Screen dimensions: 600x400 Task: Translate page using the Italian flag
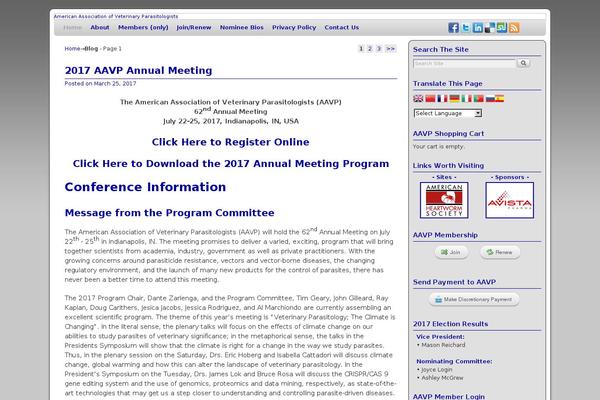(x=466, y=98)
